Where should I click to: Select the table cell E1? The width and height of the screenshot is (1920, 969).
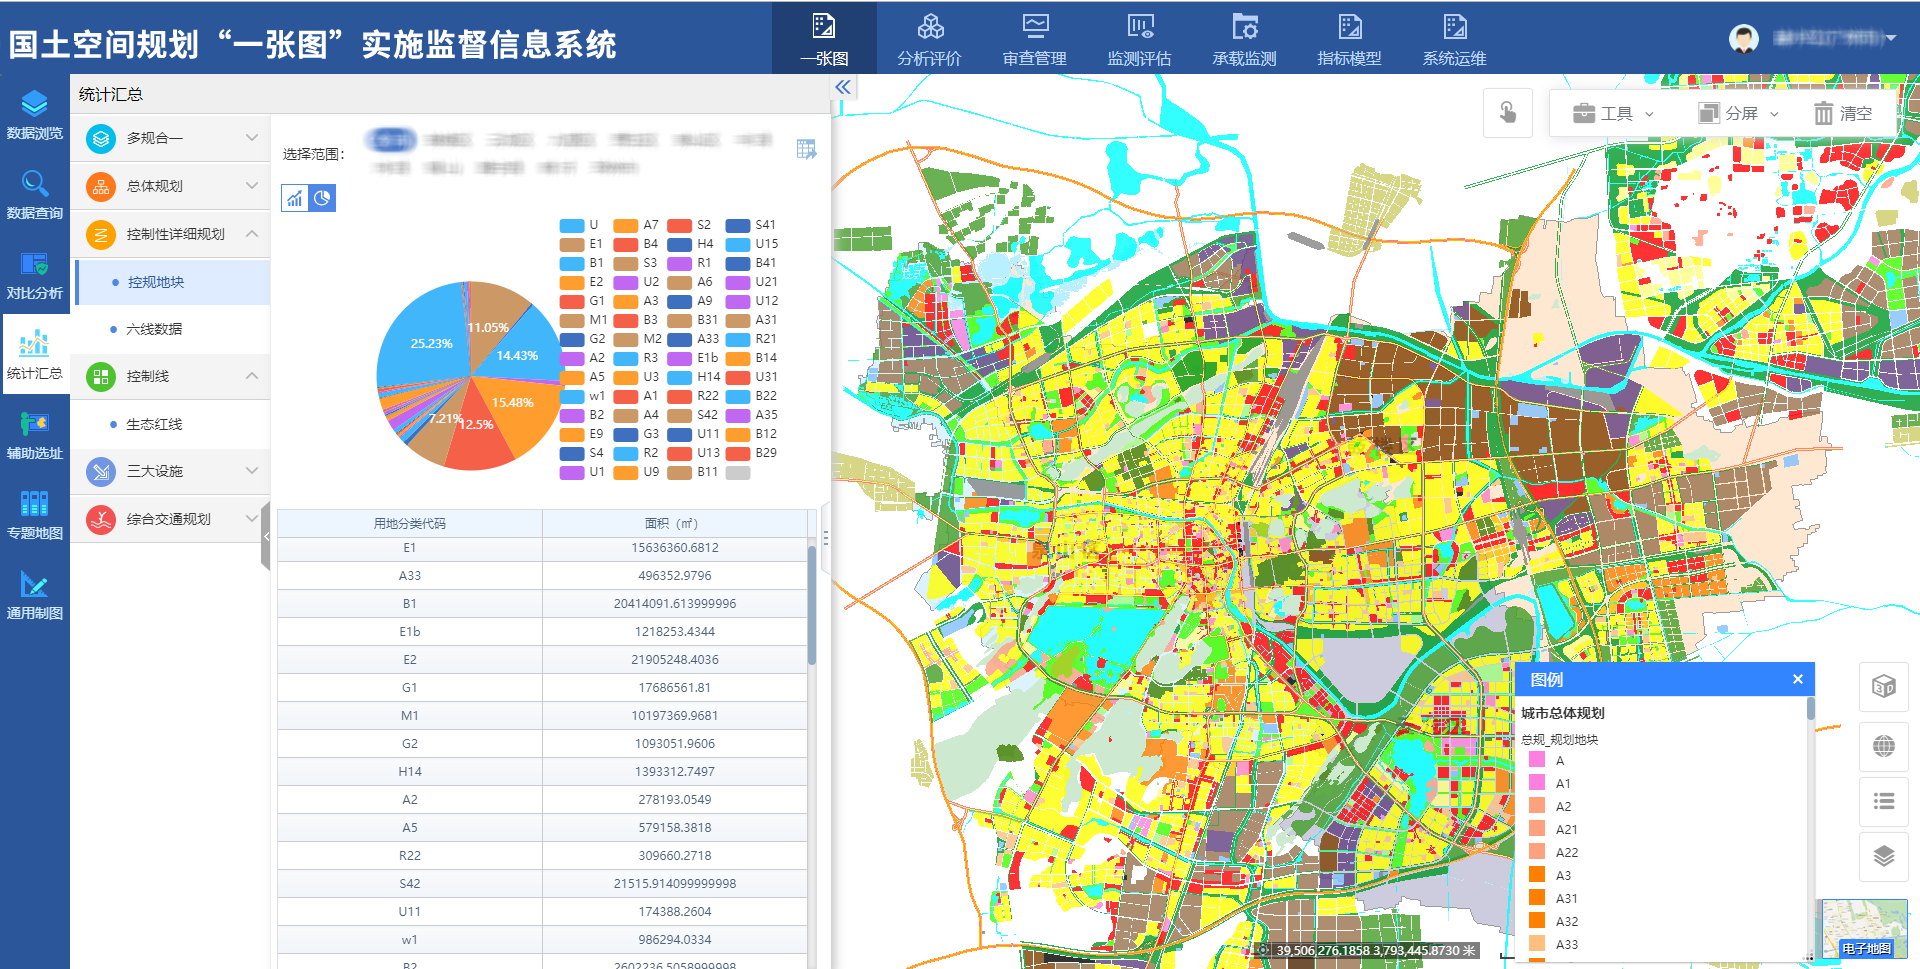click(x=410, y=548)
